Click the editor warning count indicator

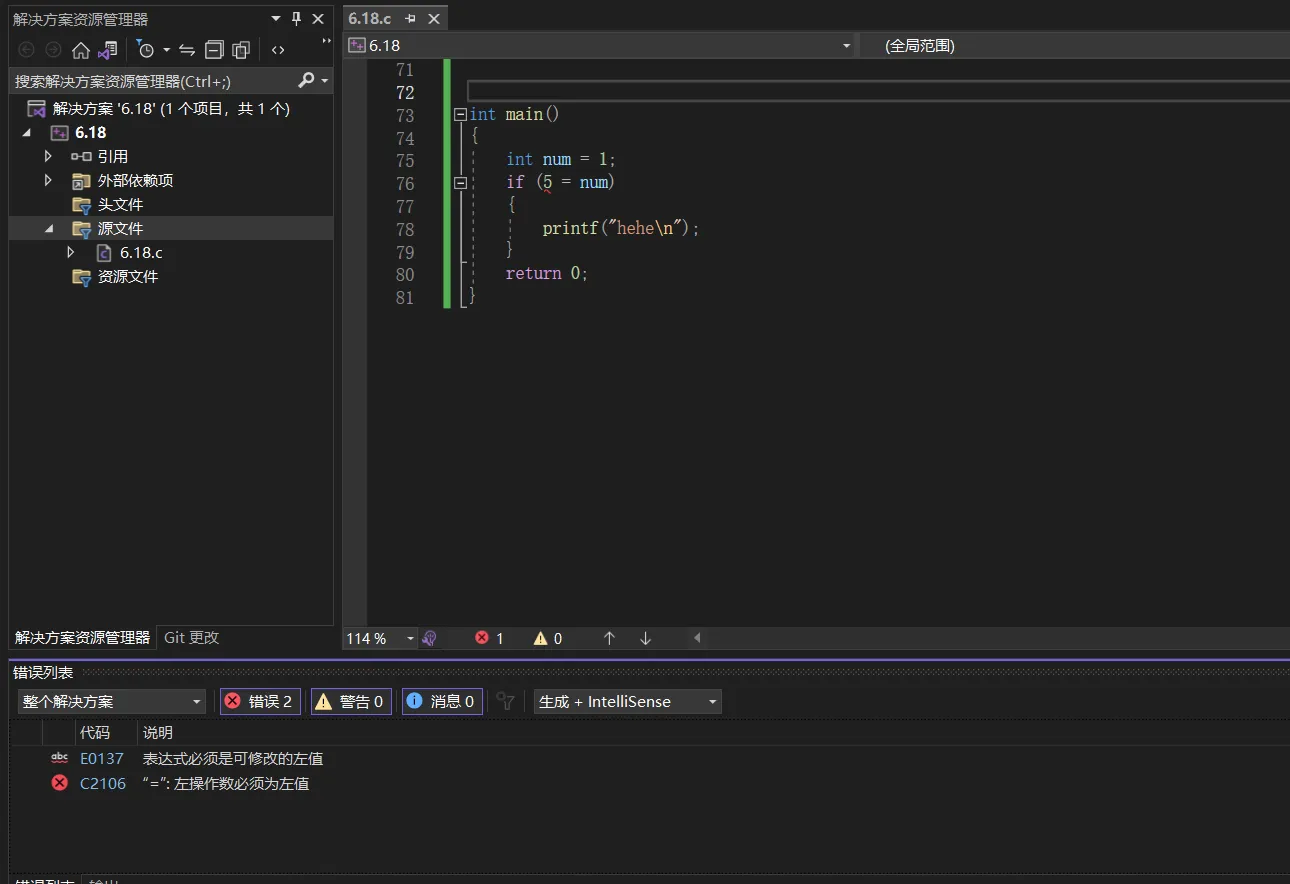click(548, 638)
